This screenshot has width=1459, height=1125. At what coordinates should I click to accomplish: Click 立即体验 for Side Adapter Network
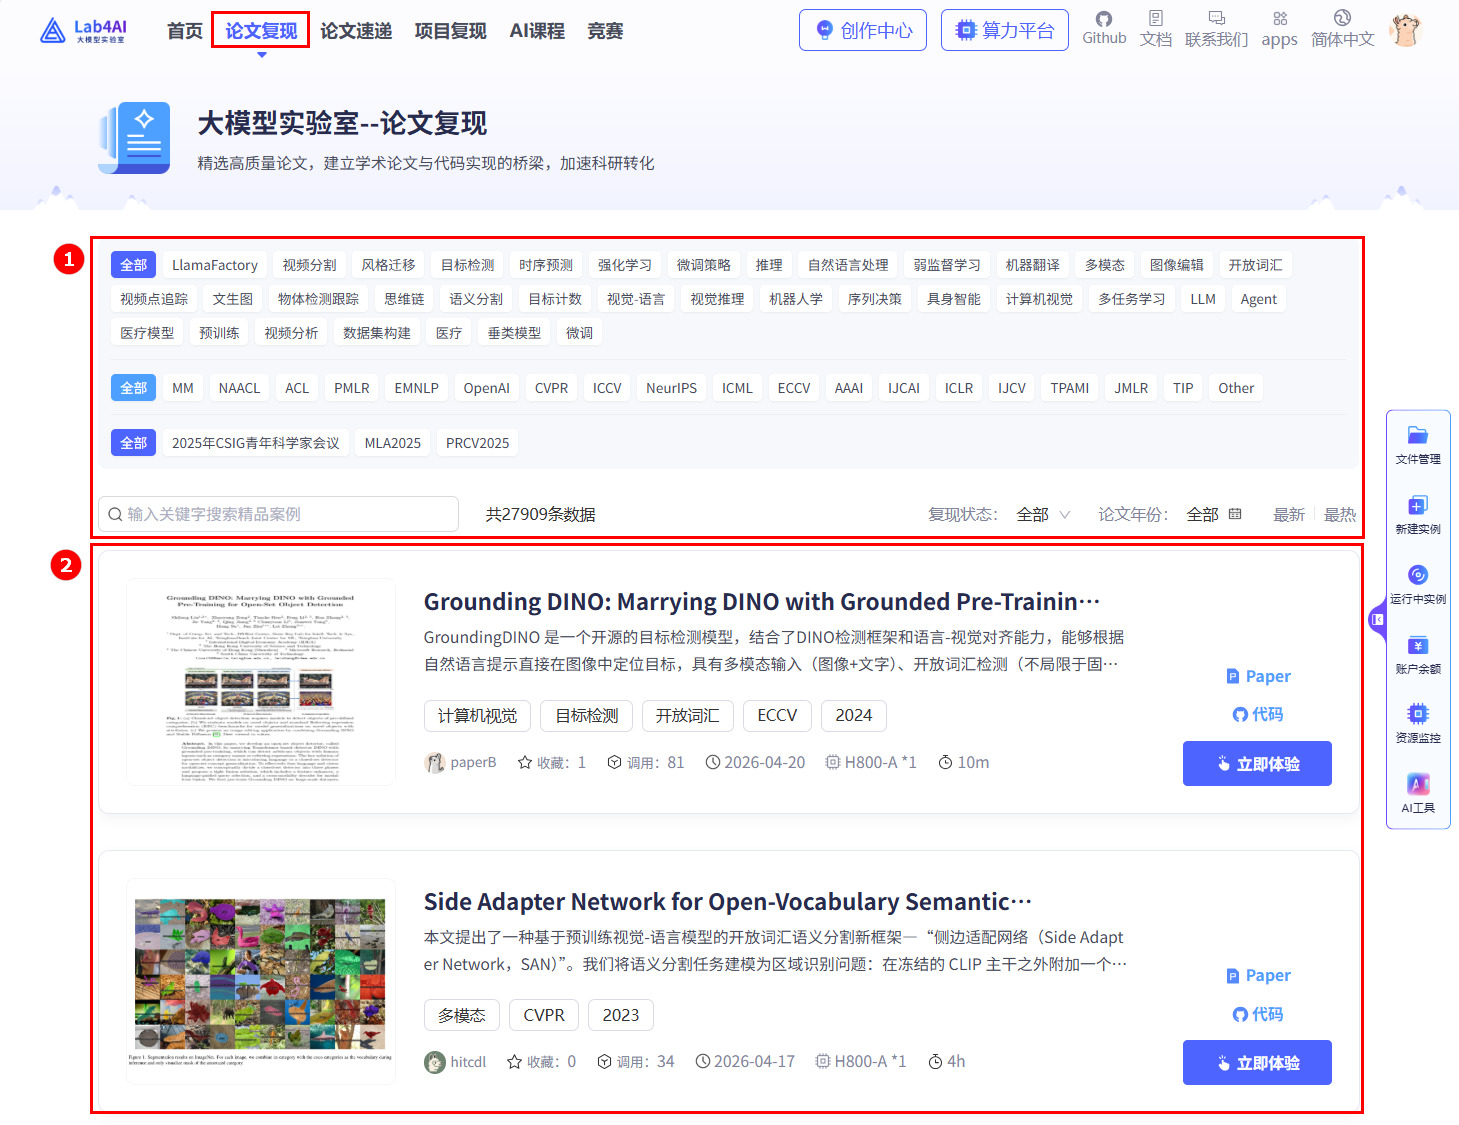[1257, 1062]
